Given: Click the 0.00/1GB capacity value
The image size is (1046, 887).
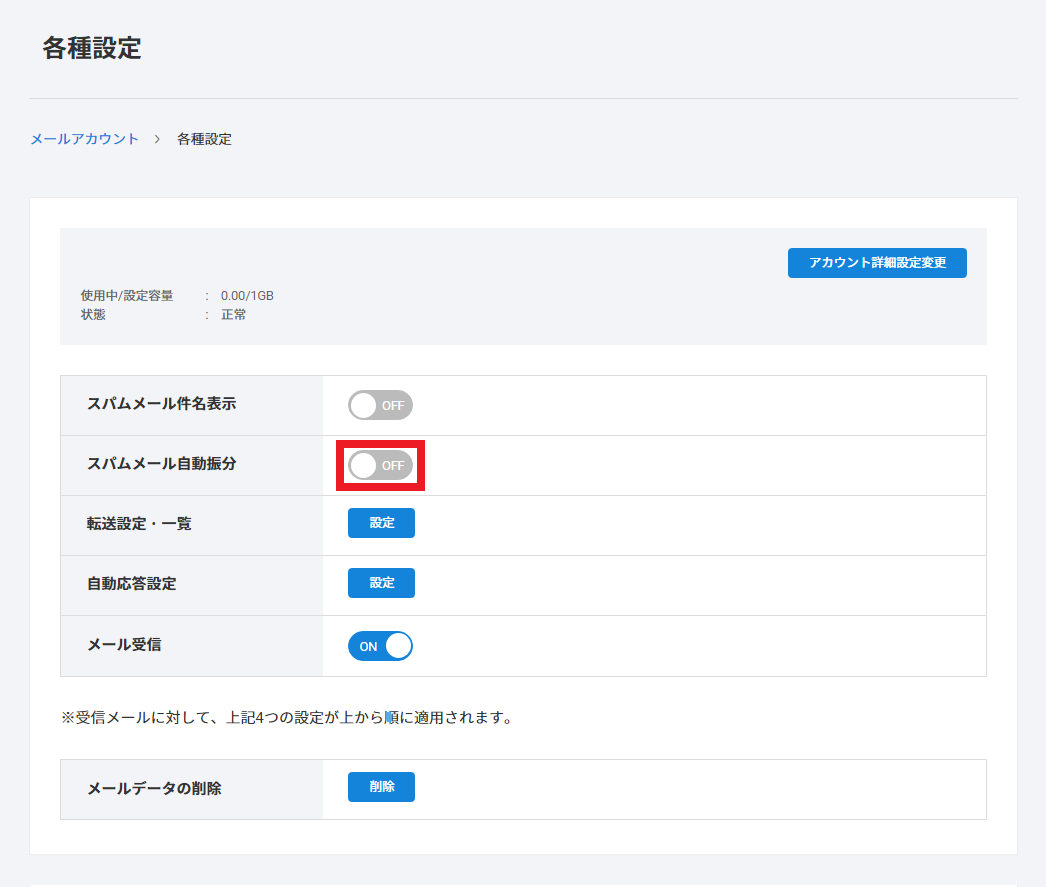Looking at the screenshot, I should coord(247,296).
